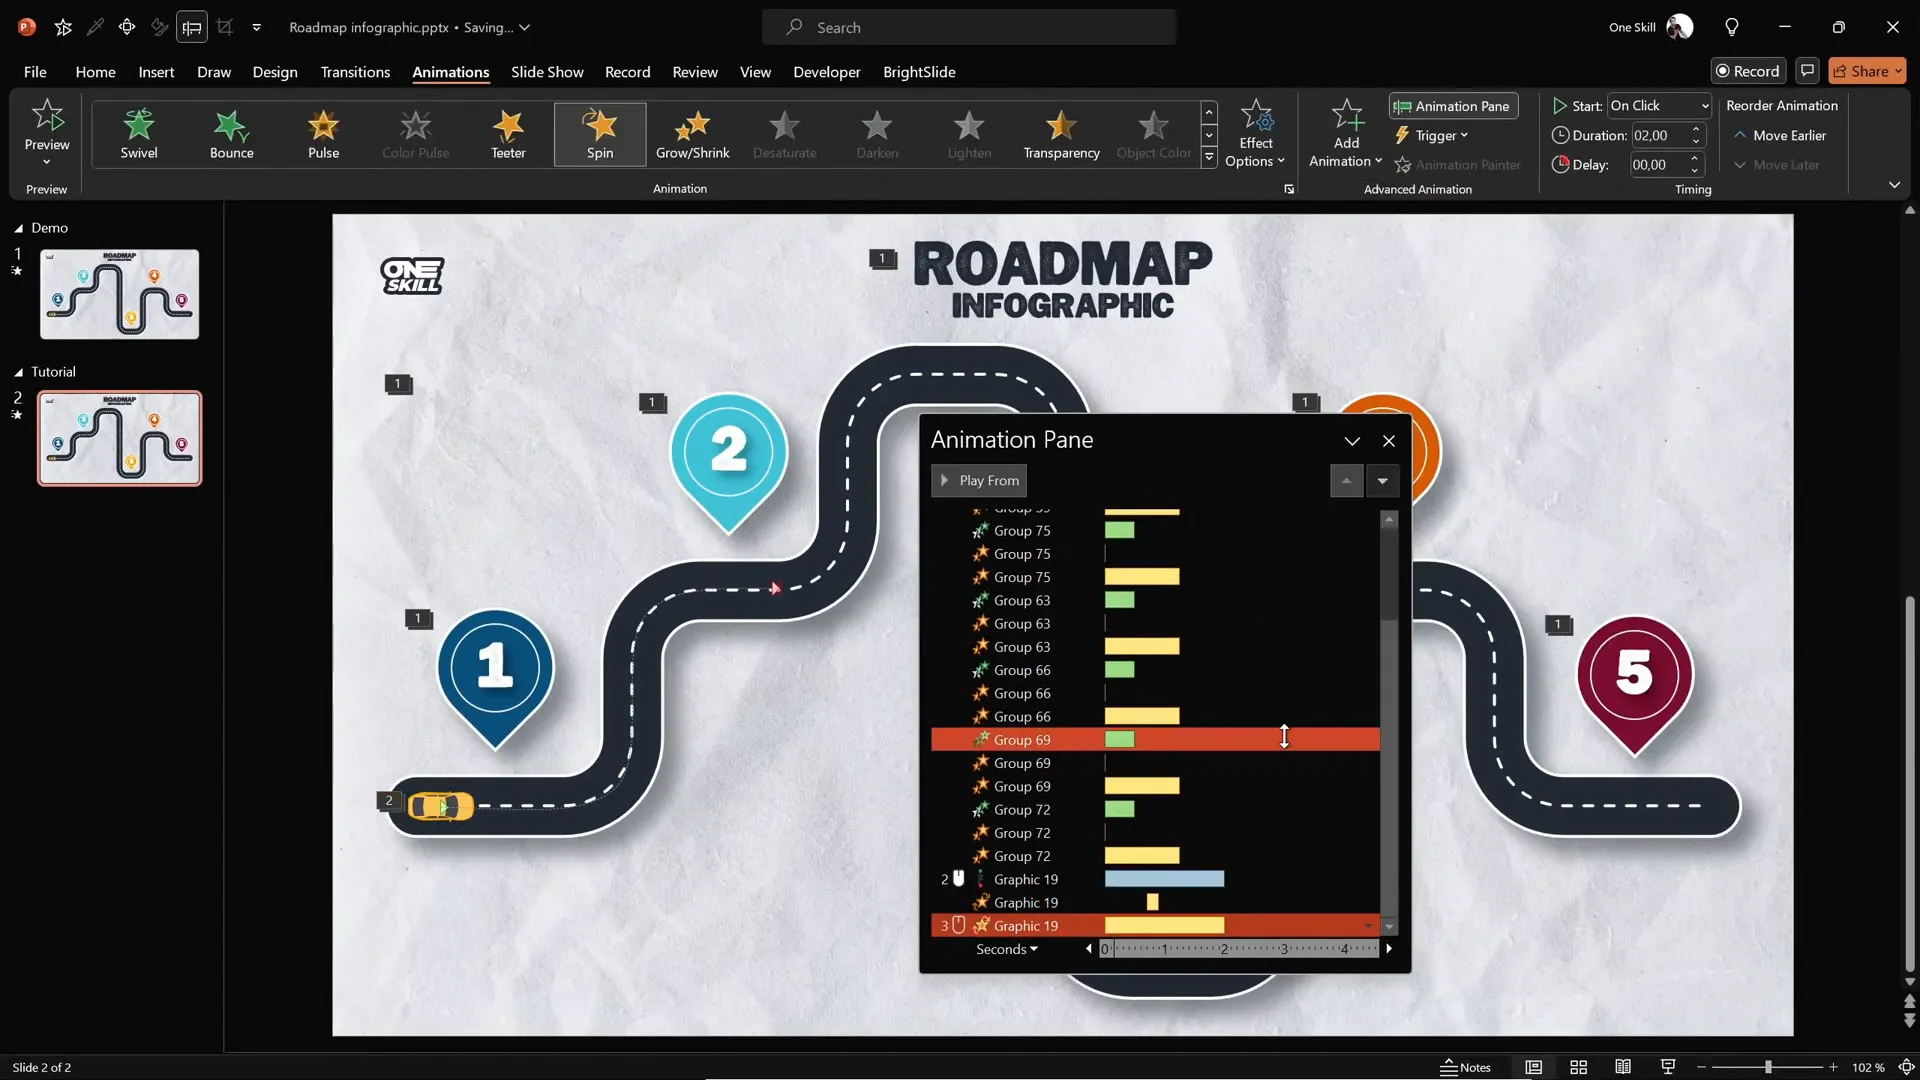
Task: Open Effect Options for the animation
Action: pyautogui.click(x=1255, y=134)
